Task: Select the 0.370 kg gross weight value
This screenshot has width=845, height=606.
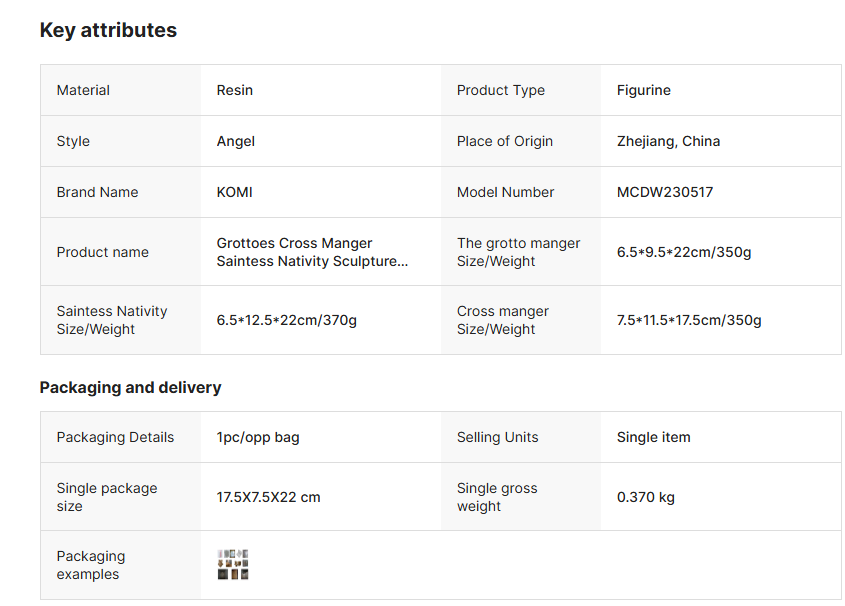Action: (646, 497)
